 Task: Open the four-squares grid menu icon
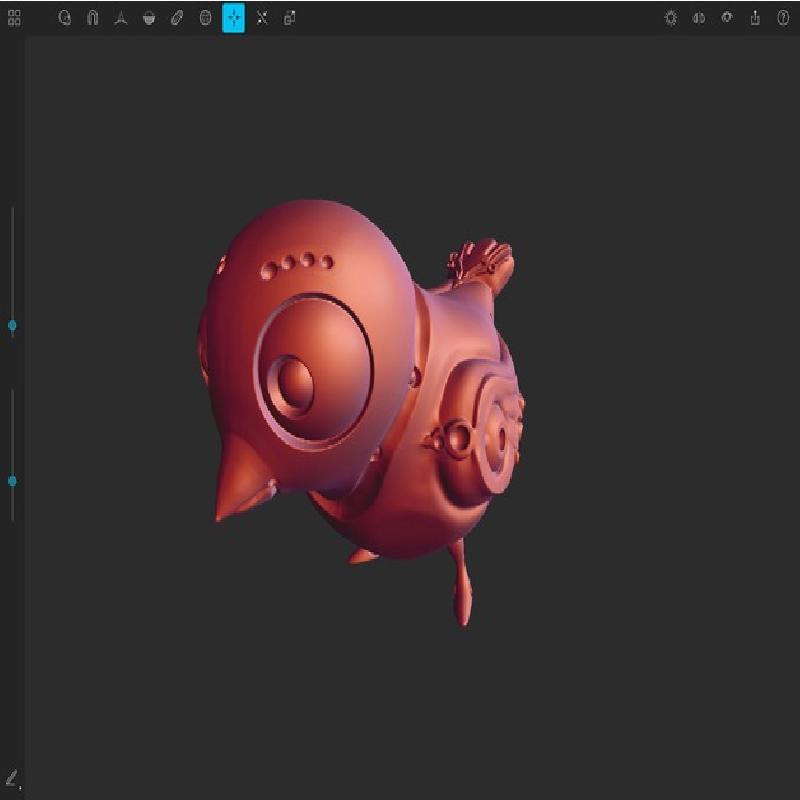(x=14, y=18)
